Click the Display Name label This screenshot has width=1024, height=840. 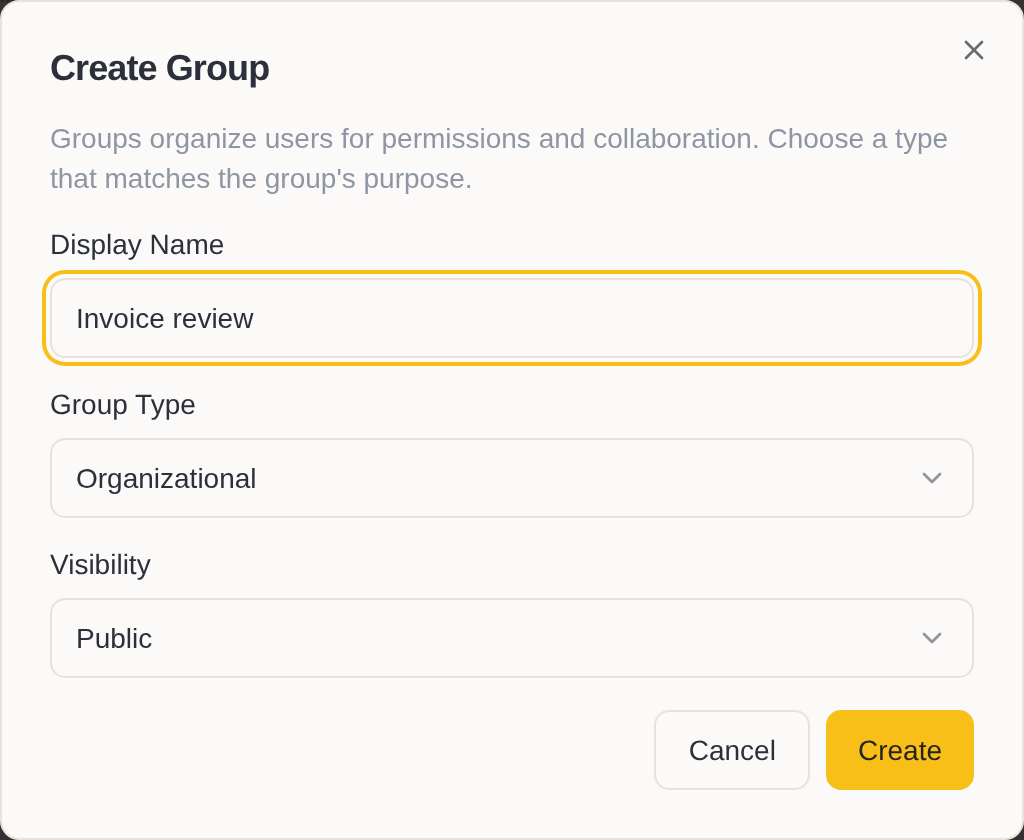[137, 245]
